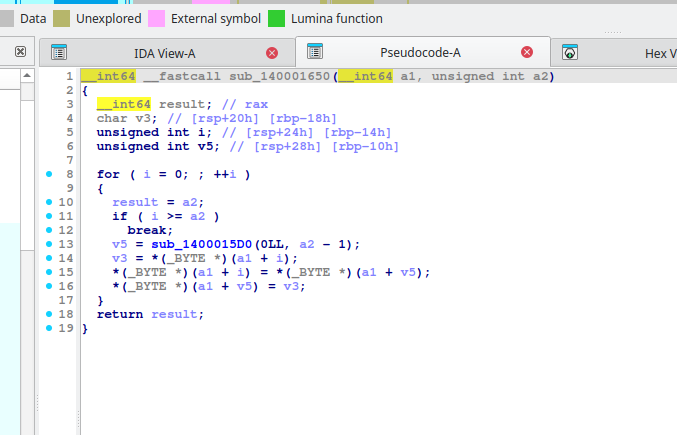Image resolution: width=677 pixels, height=435 pixels.
Task: Click '__fastcall' keyword in function signature
Action: pos(182,76)
